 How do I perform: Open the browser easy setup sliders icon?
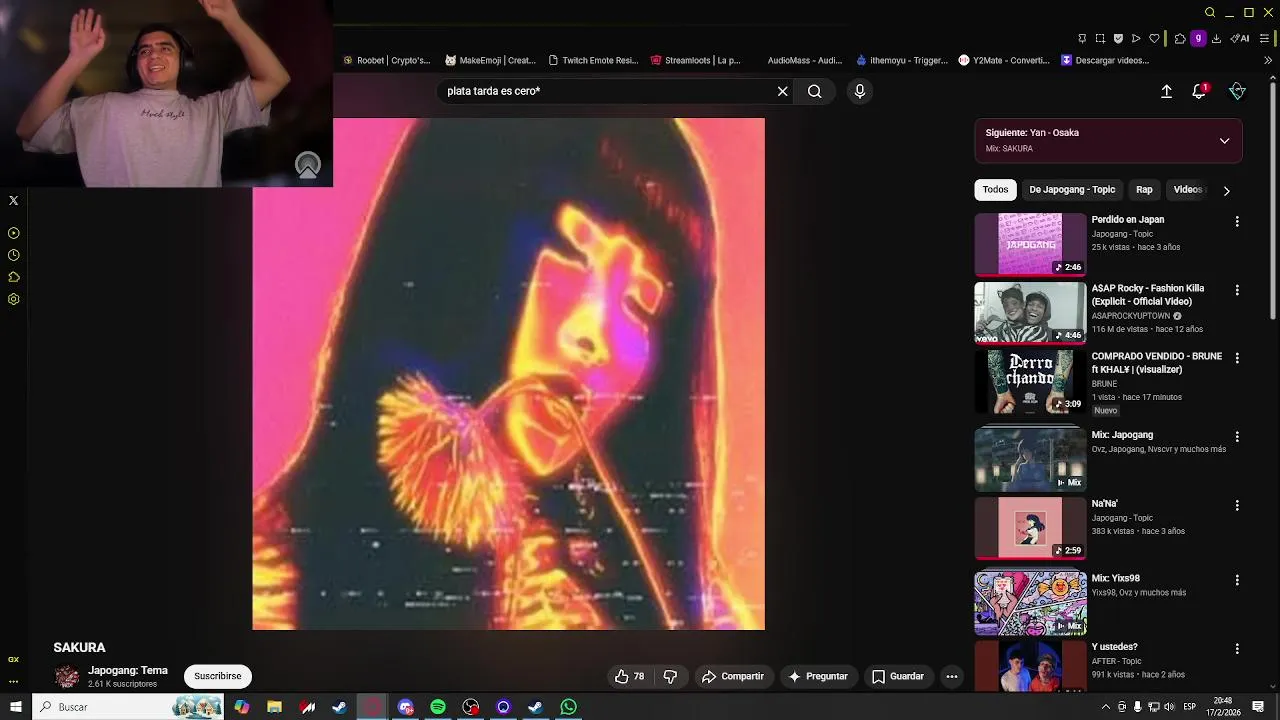1265,39
